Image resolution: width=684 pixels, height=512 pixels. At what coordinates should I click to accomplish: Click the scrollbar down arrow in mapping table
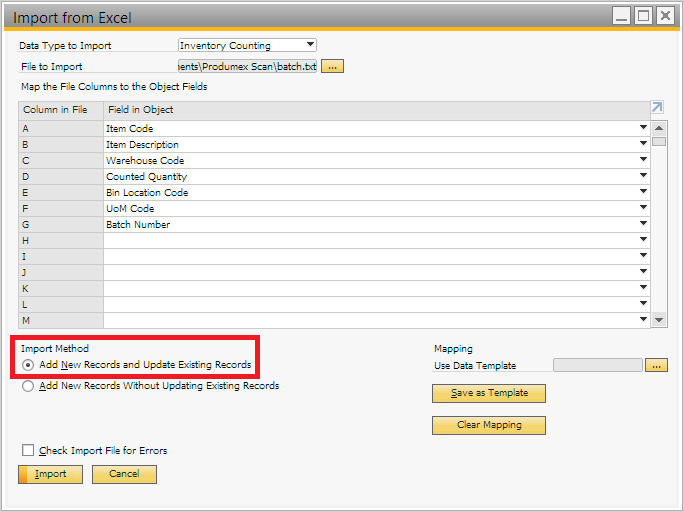click(x=659, y=319)
